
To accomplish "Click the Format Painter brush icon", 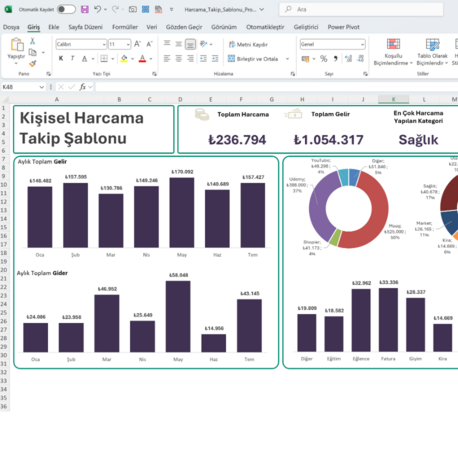I will [x=33, y=63].
